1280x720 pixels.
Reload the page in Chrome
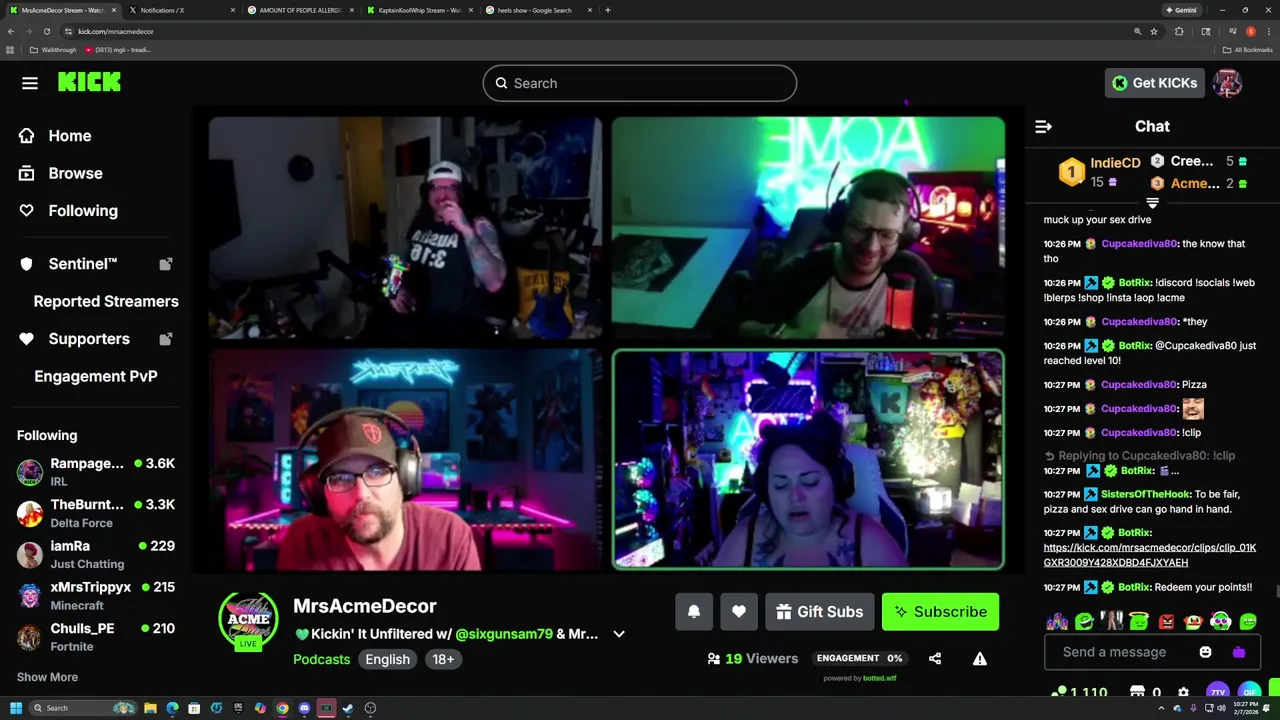46,31
